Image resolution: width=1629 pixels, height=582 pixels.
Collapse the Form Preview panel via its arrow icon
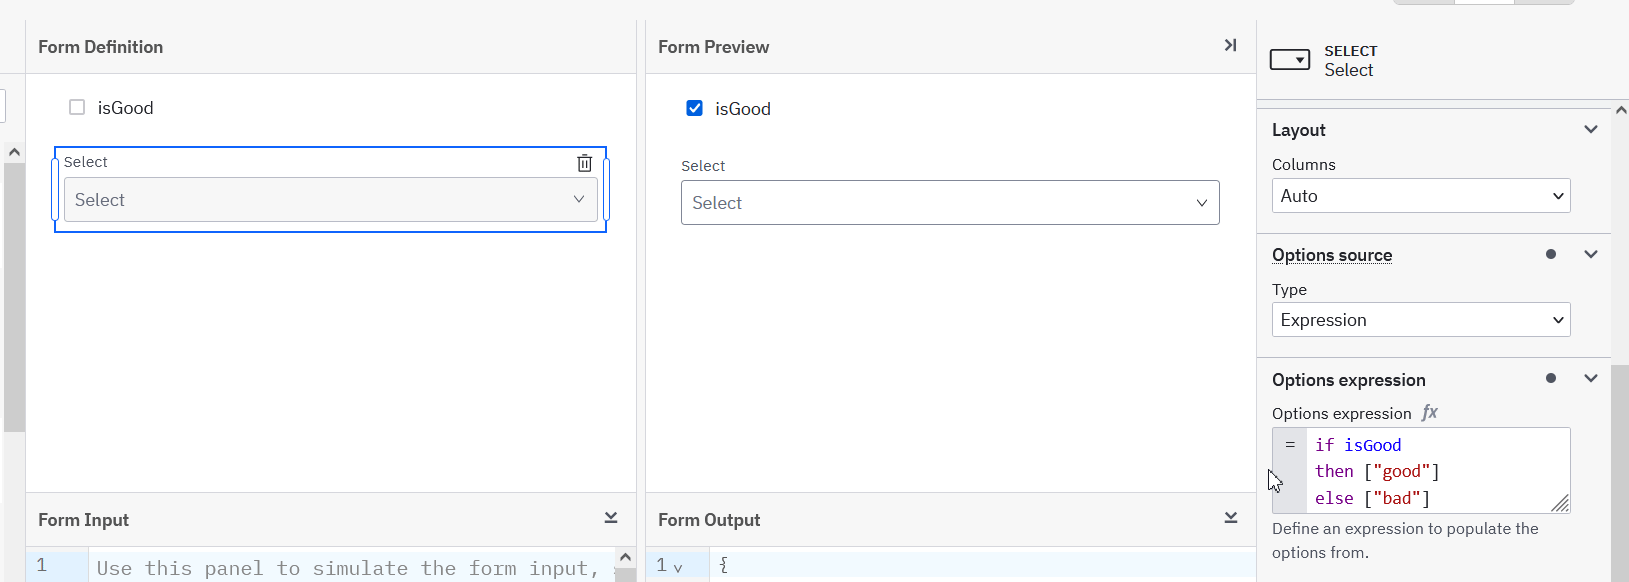[1229, 45]
